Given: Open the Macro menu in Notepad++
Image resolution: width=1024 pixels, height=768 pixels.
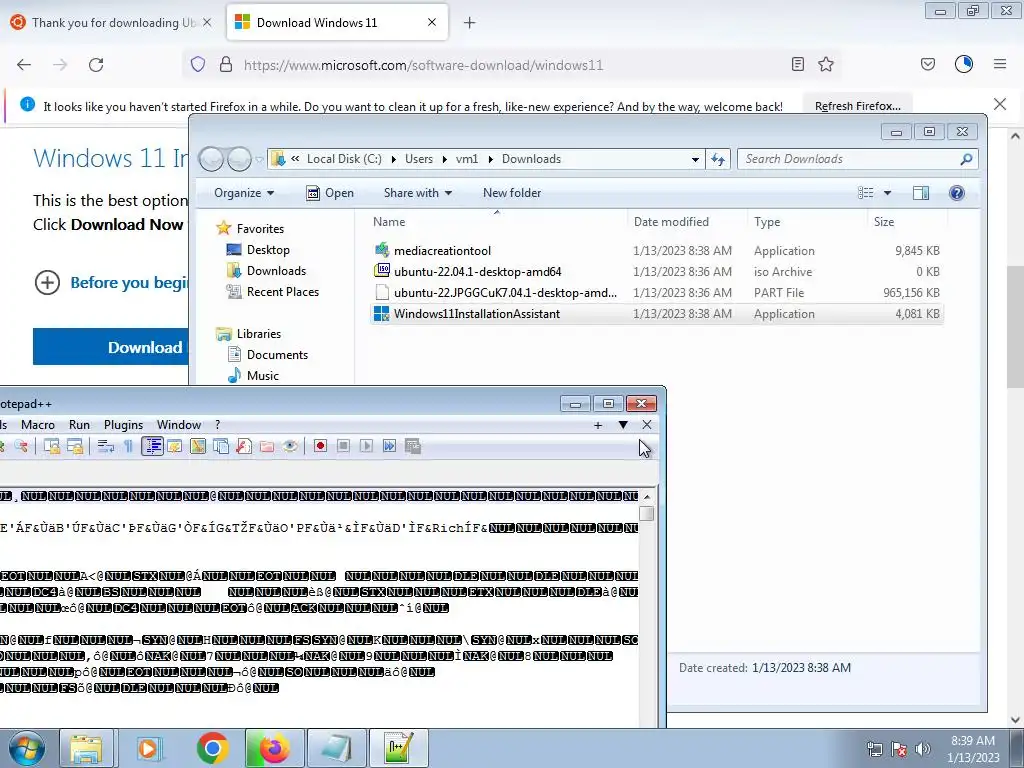Looking at the screenshot, I should point(38,424).
